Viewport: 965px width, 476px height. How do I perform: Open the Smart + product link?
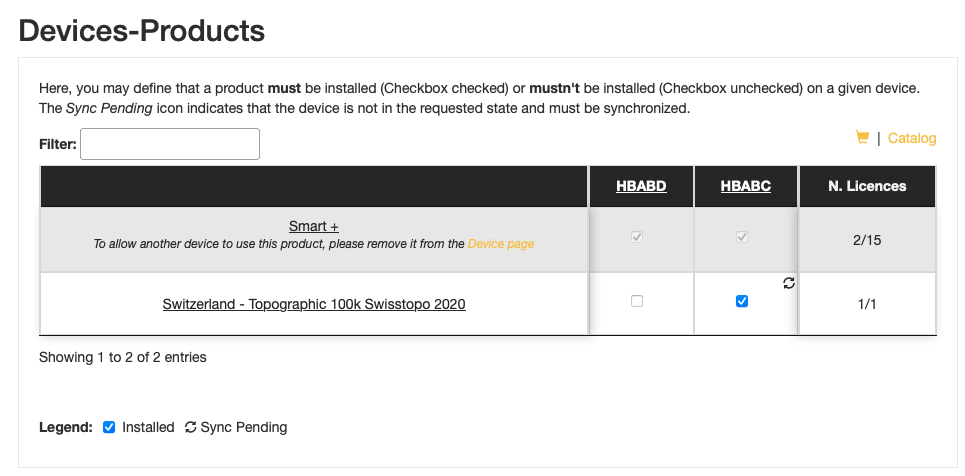pyautogui.click(x=314, y=226)
